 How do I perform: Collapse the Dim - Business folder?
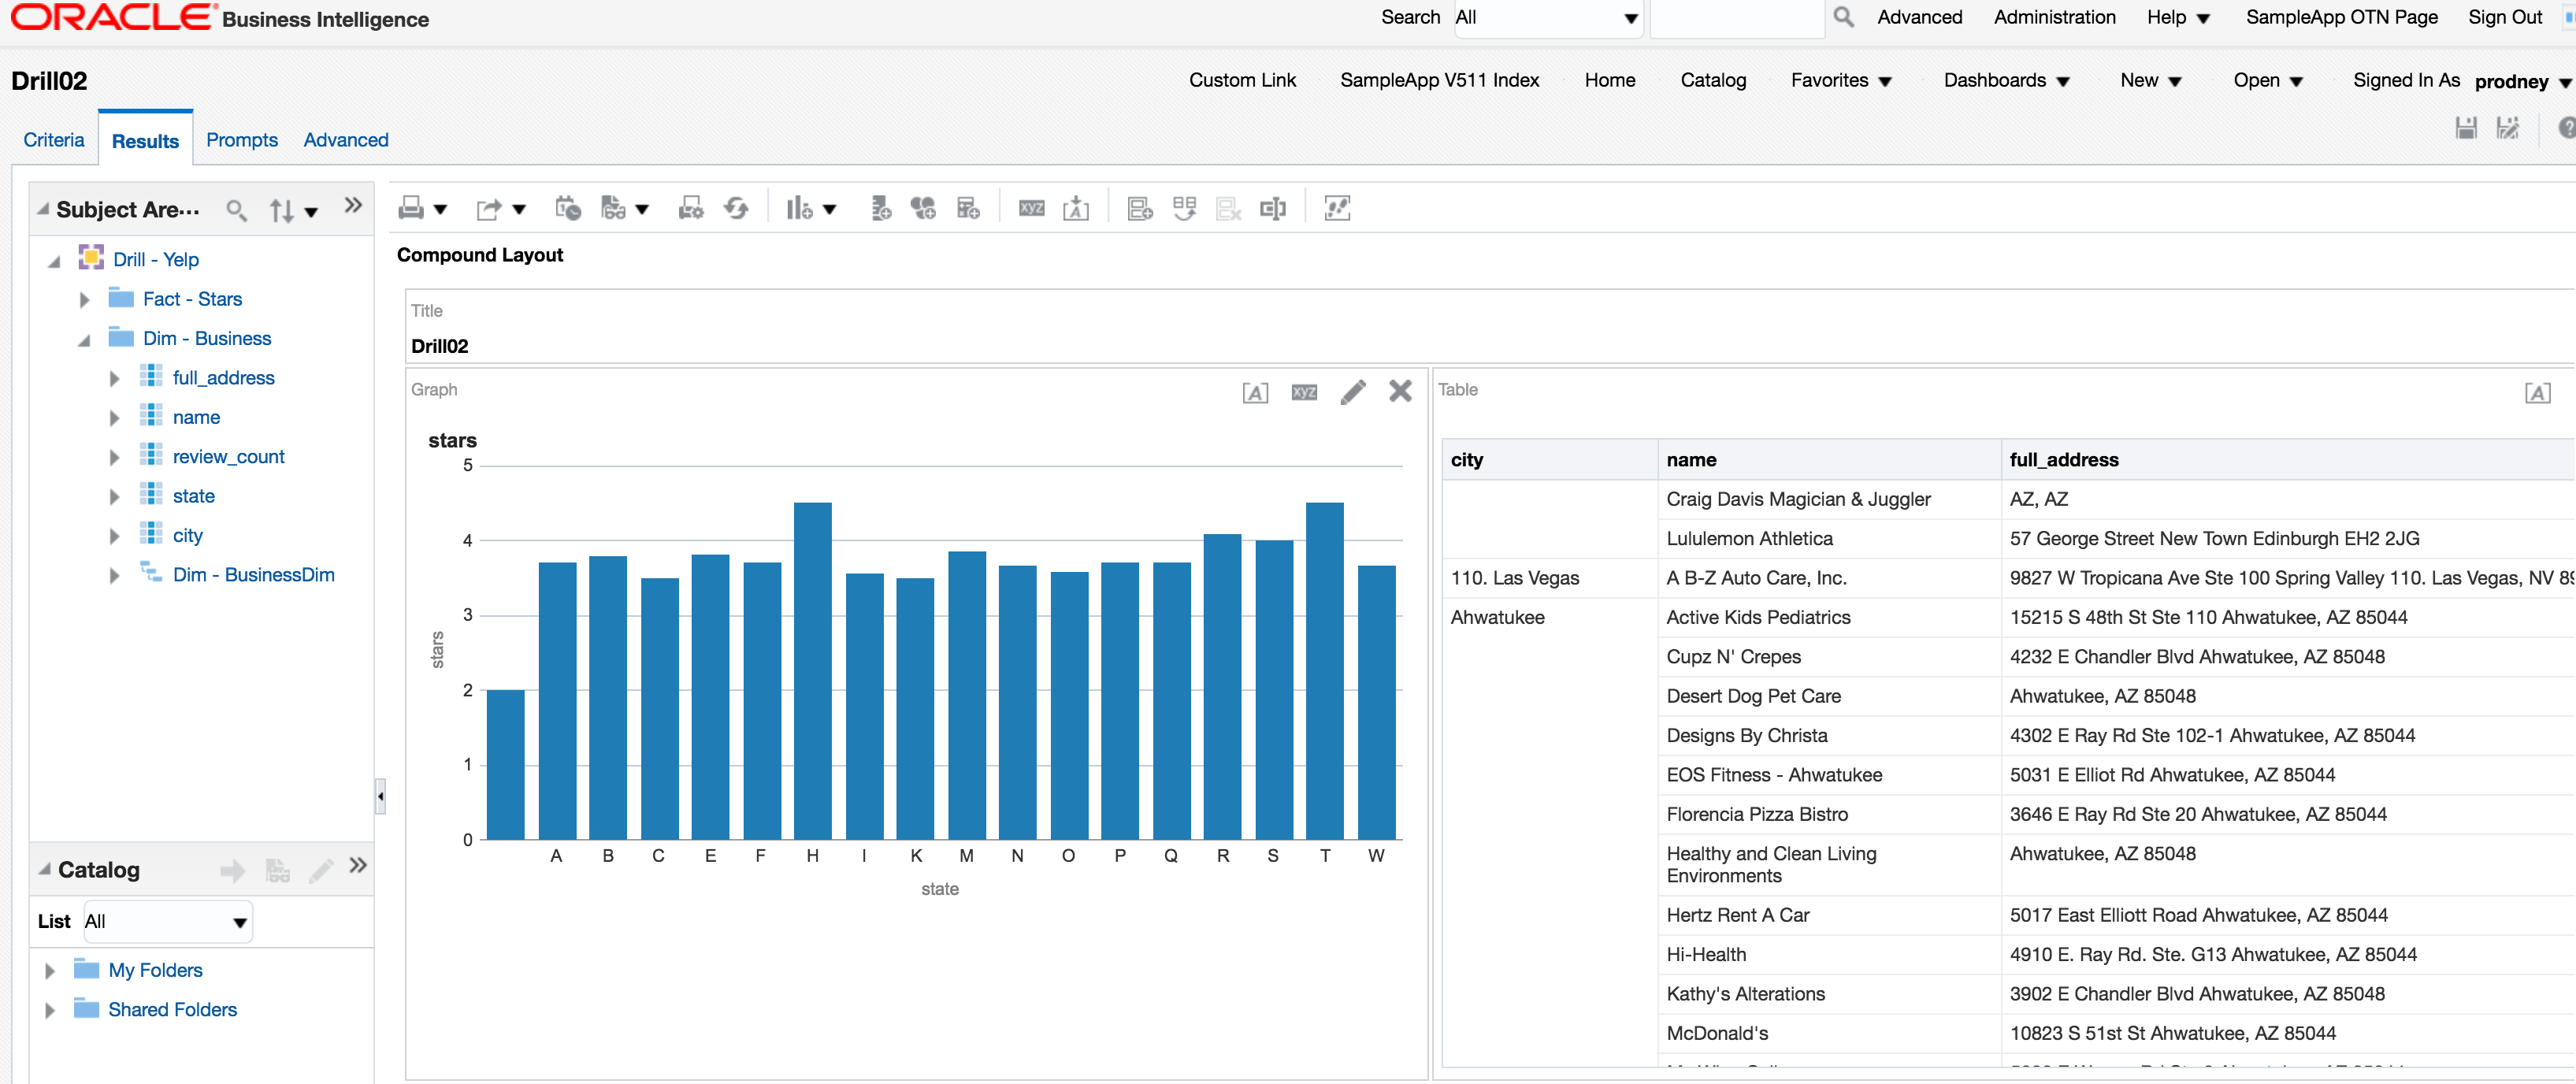coord(85,339)
